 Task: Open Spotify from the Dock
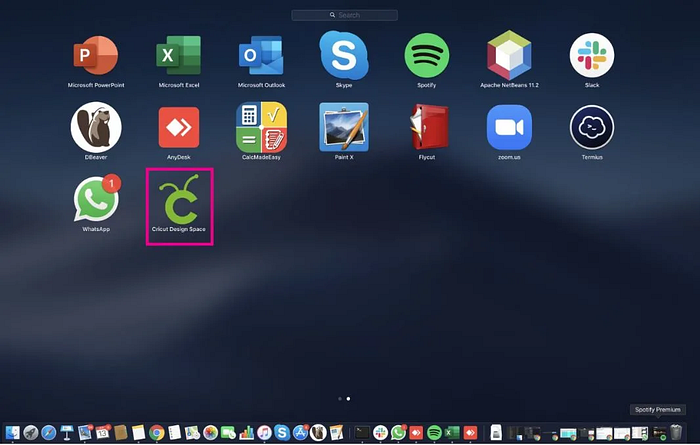(x=434, y=433)
